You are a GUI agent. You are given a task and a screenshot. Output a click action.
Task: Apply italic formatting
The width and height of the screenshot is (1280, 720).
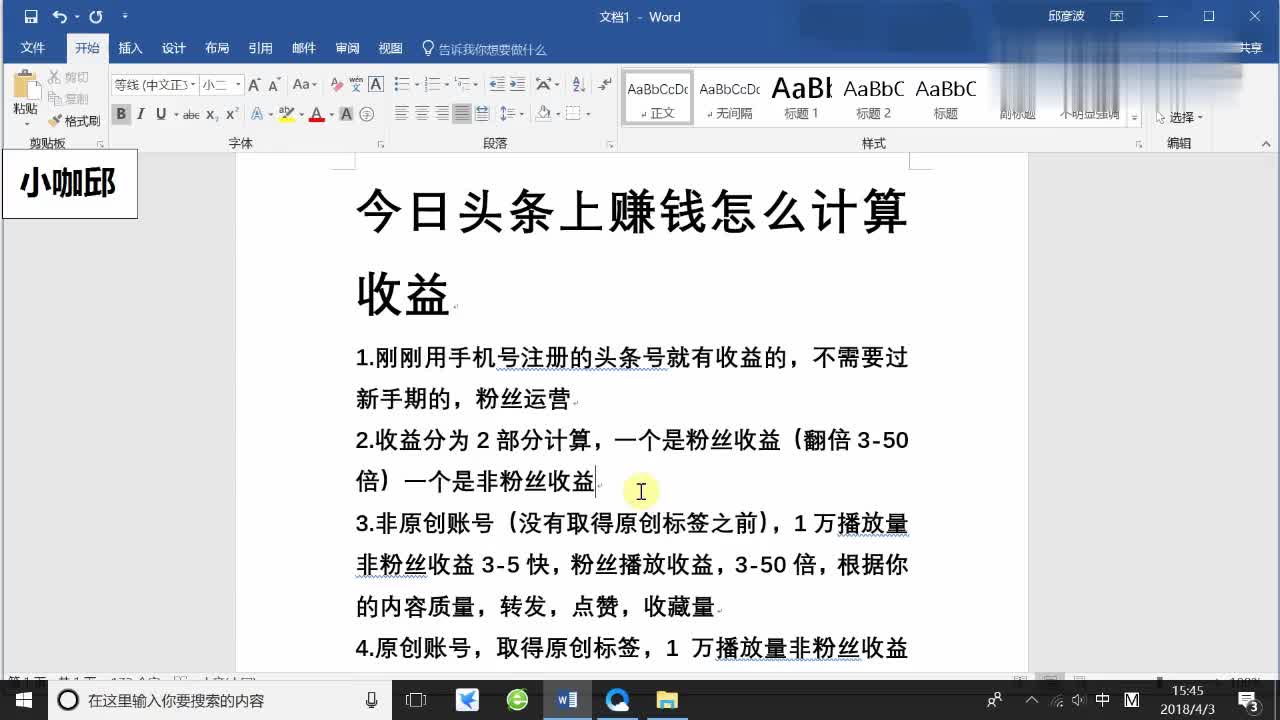(x=141, y=113)
